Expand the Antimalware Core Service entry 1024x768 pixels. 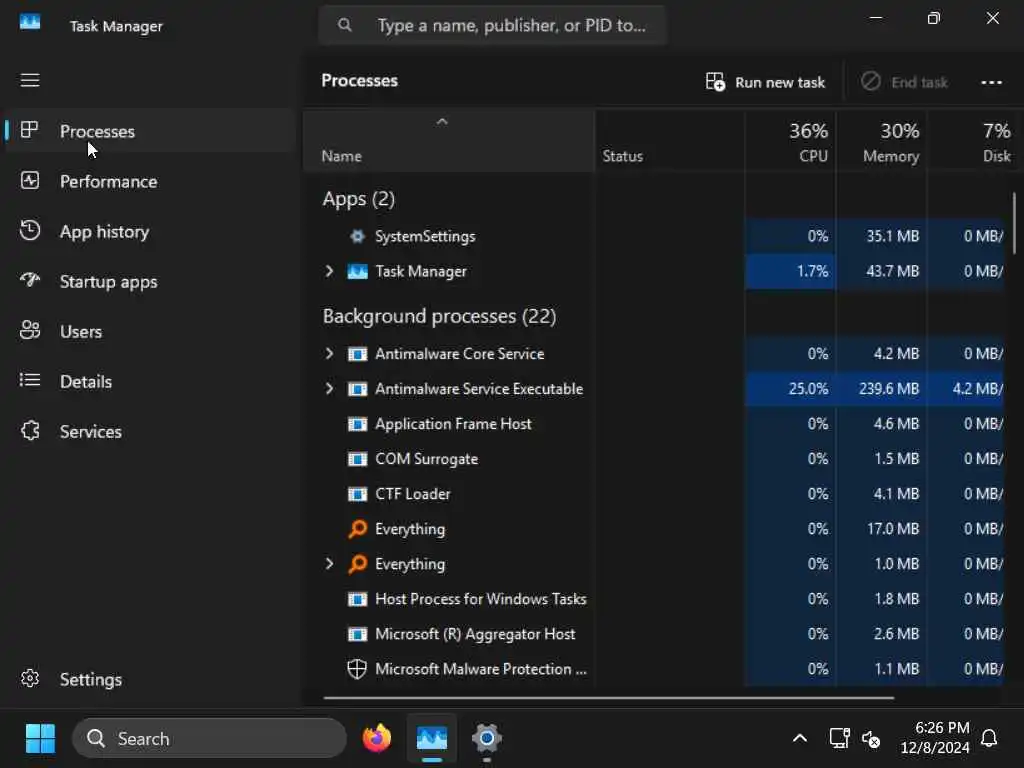click(329, 353)
